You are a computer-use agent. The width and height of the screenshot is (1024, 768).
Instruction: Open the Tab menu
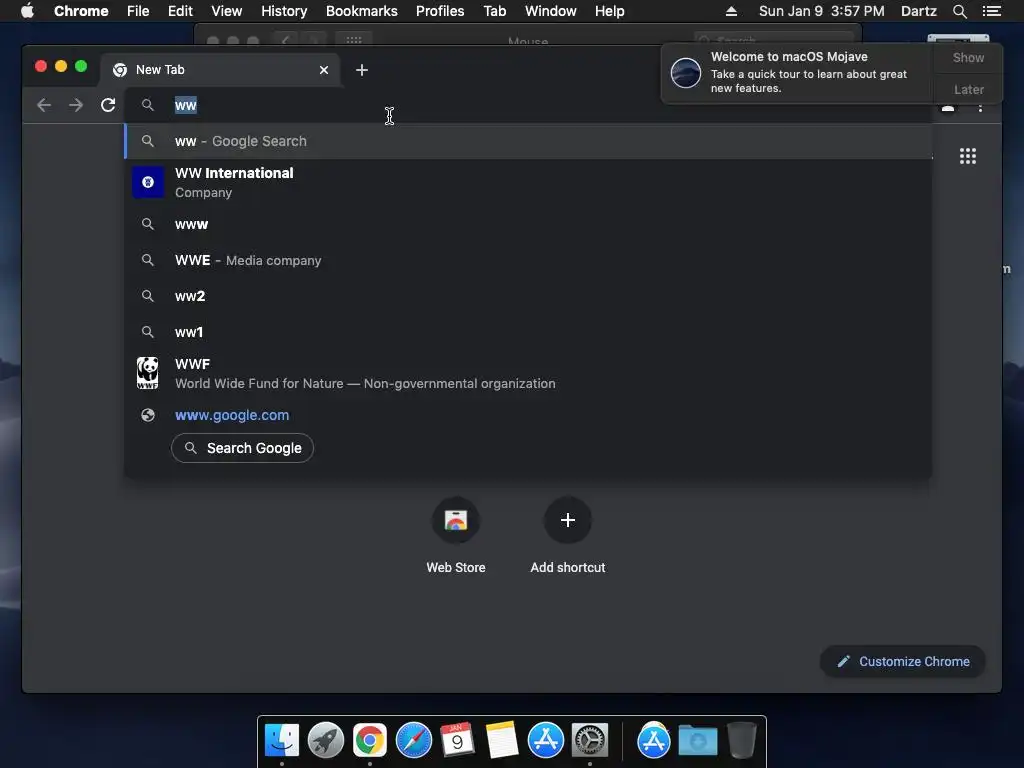point(494,11)
